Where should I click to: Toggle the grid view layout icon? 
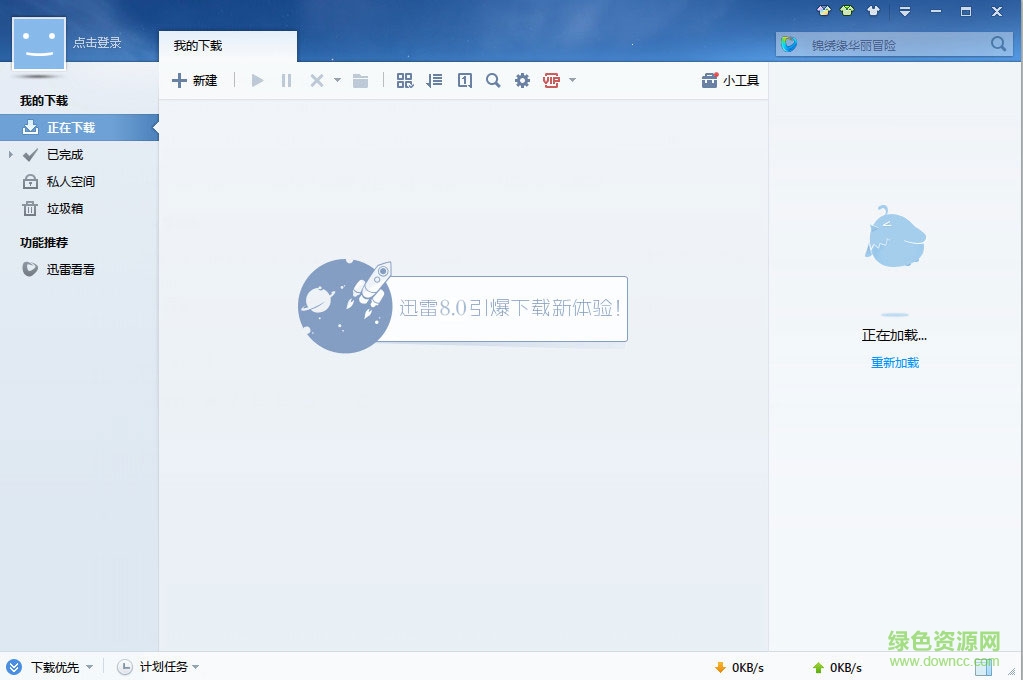pos(405,80)
